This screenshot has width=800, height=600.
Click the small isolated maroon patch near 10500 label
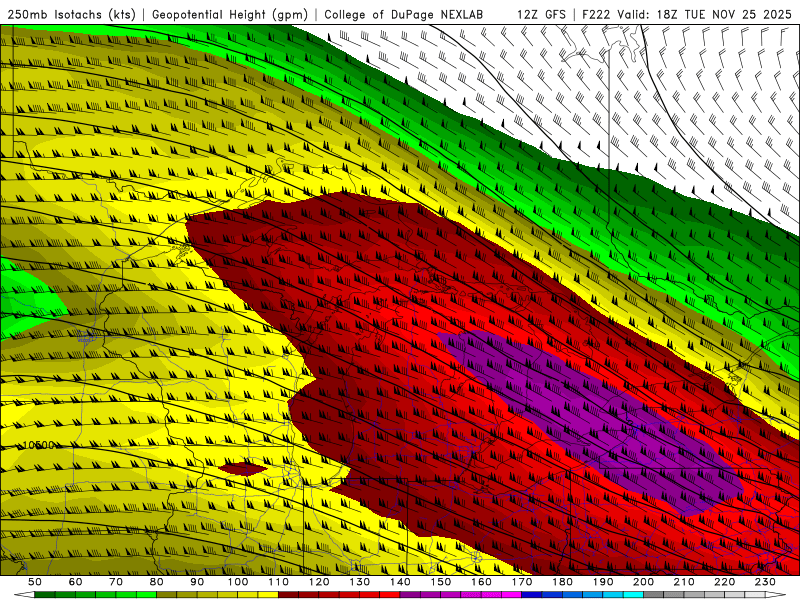243,469
